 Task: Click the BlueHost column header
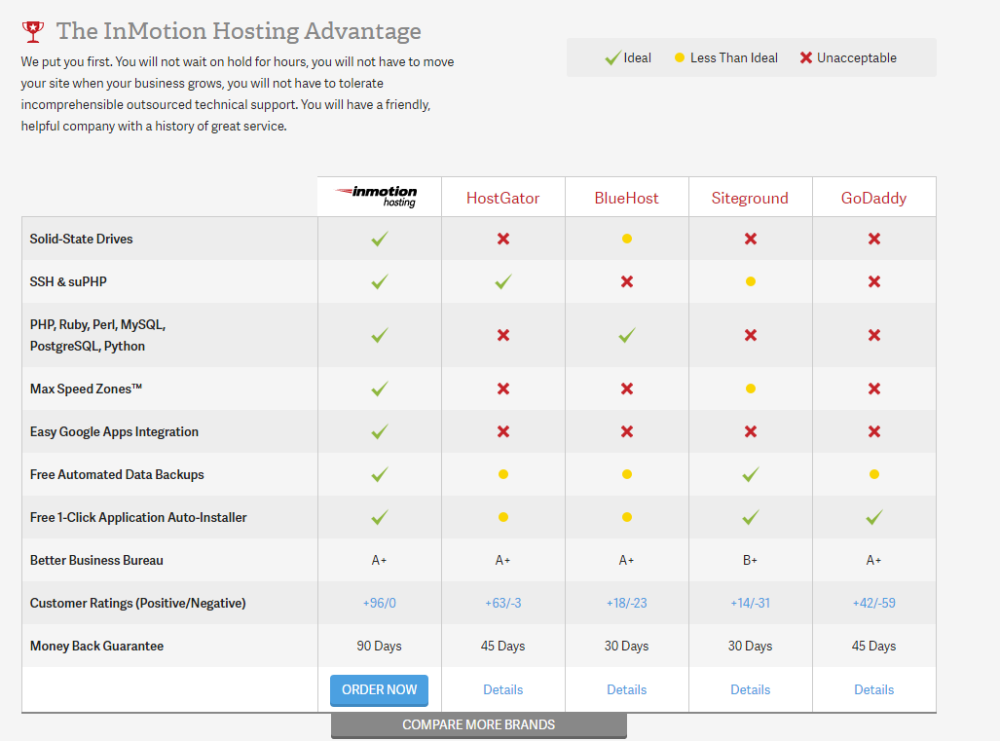627,198
